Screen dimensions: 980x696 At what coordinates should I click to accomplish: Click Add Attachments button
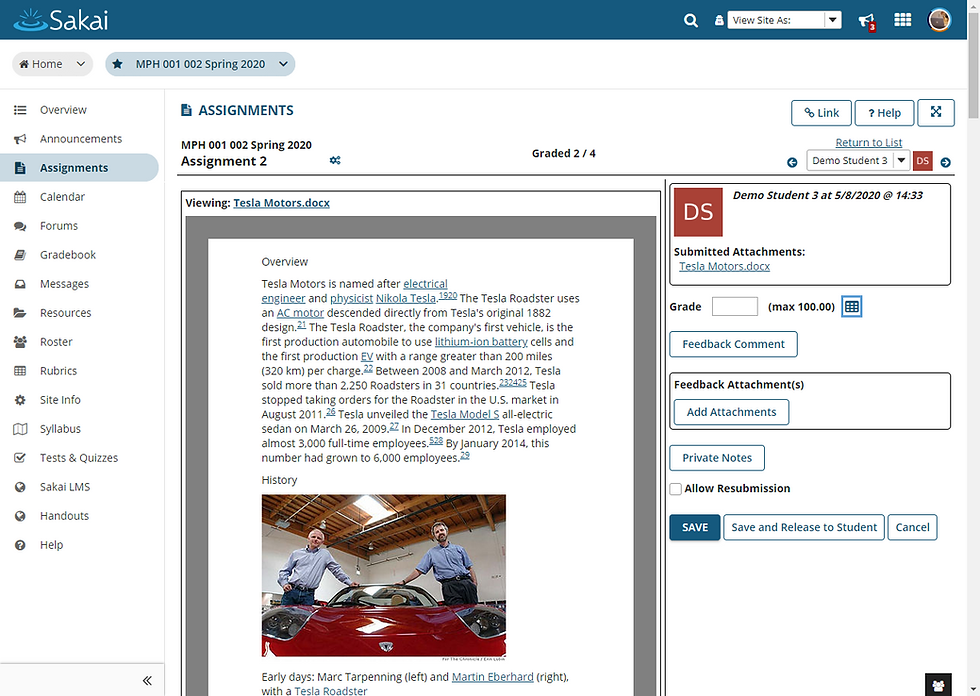(731, 412)
